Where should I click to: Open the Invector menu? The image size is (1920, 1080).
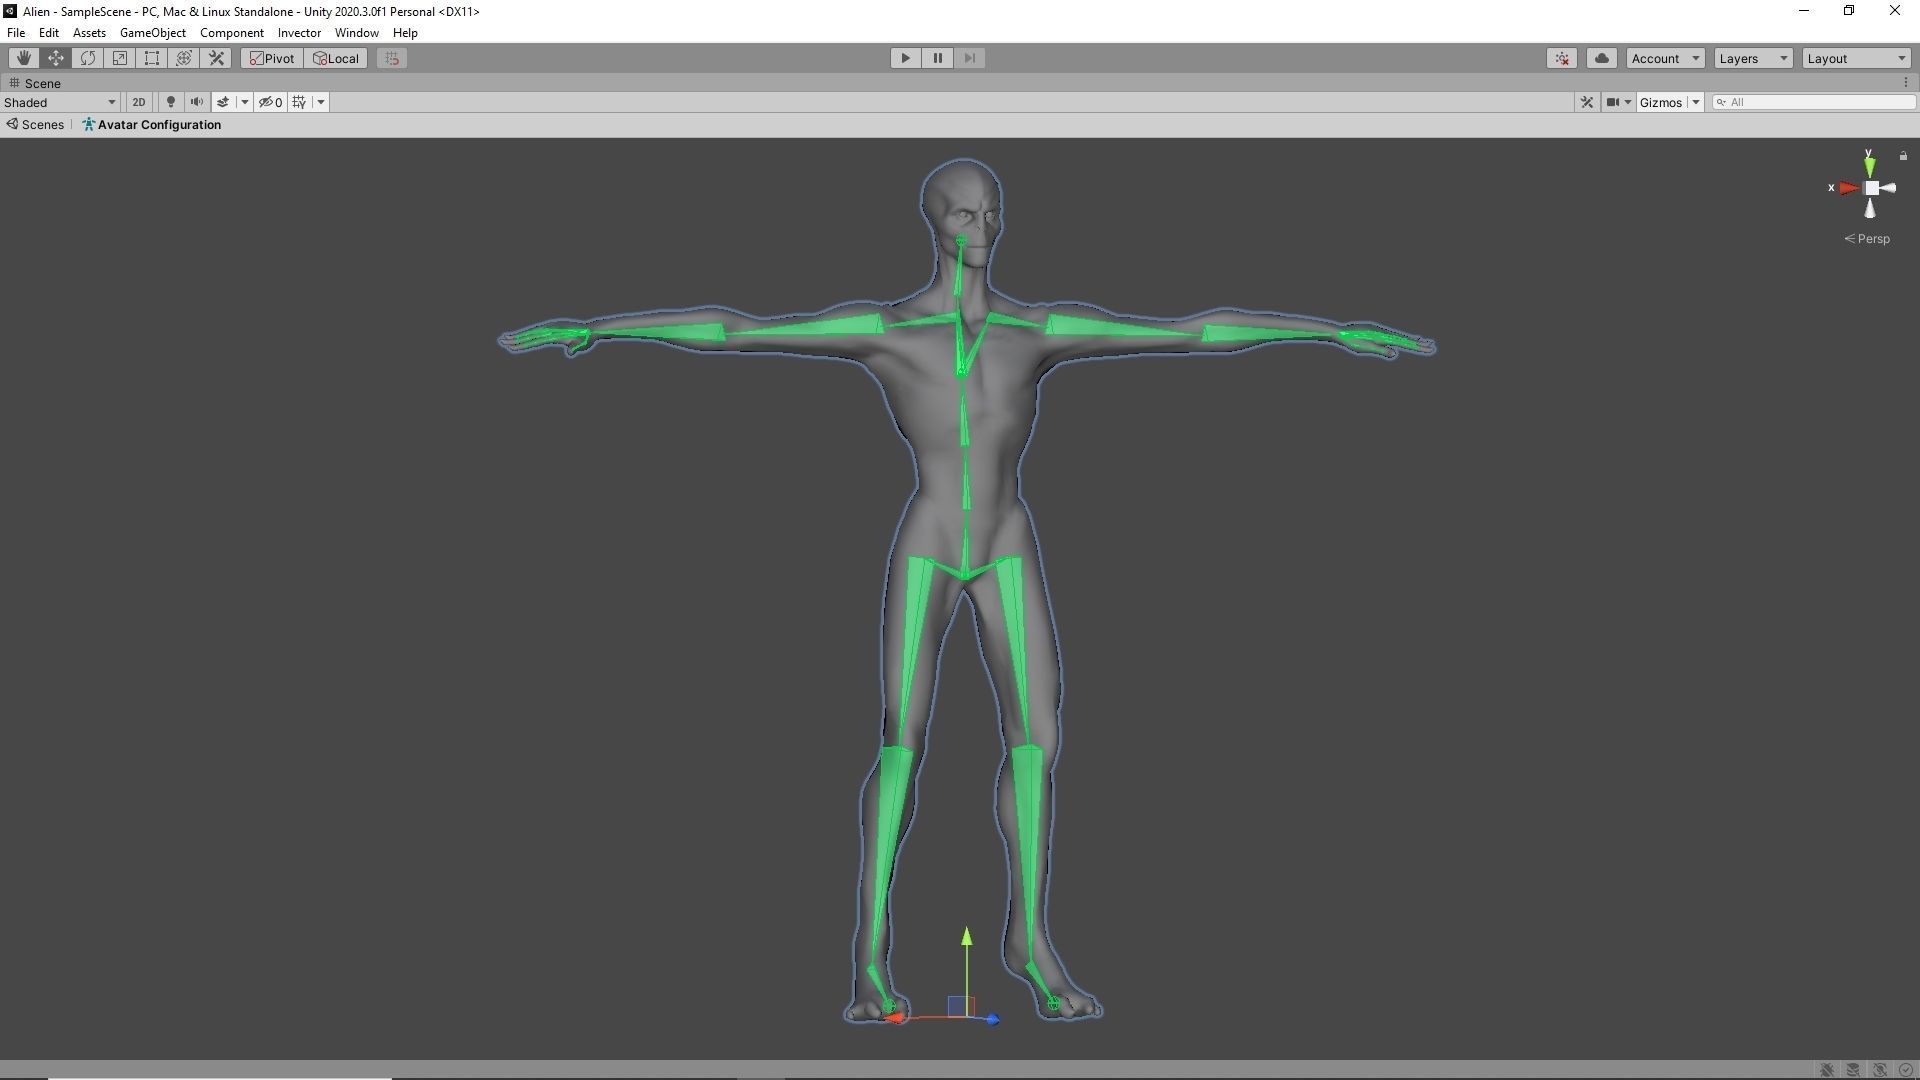tap(299, 32)
